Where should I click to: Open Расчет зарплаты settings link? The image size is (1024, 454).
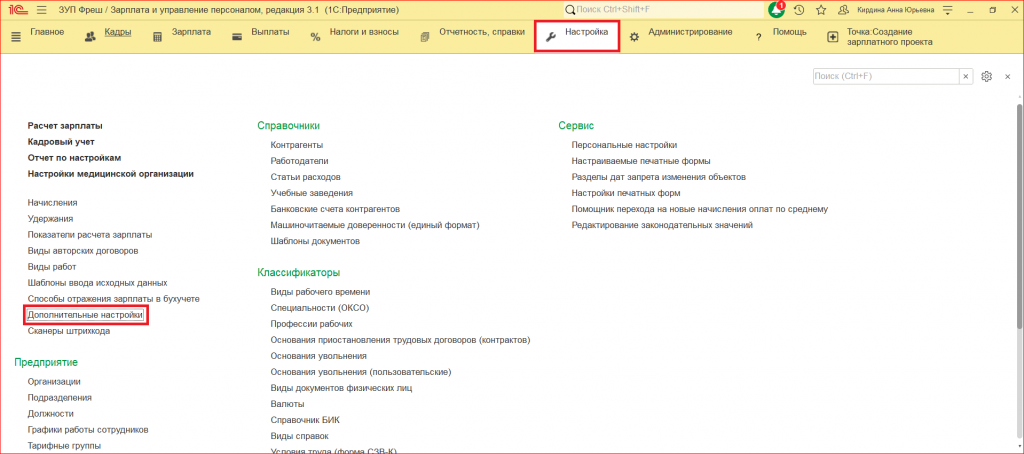point(65,125)
